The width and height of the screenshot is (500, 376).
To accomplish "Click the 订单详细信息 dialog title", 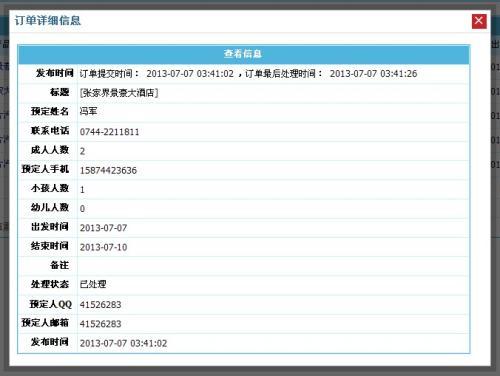I will (x=48, y=21).
